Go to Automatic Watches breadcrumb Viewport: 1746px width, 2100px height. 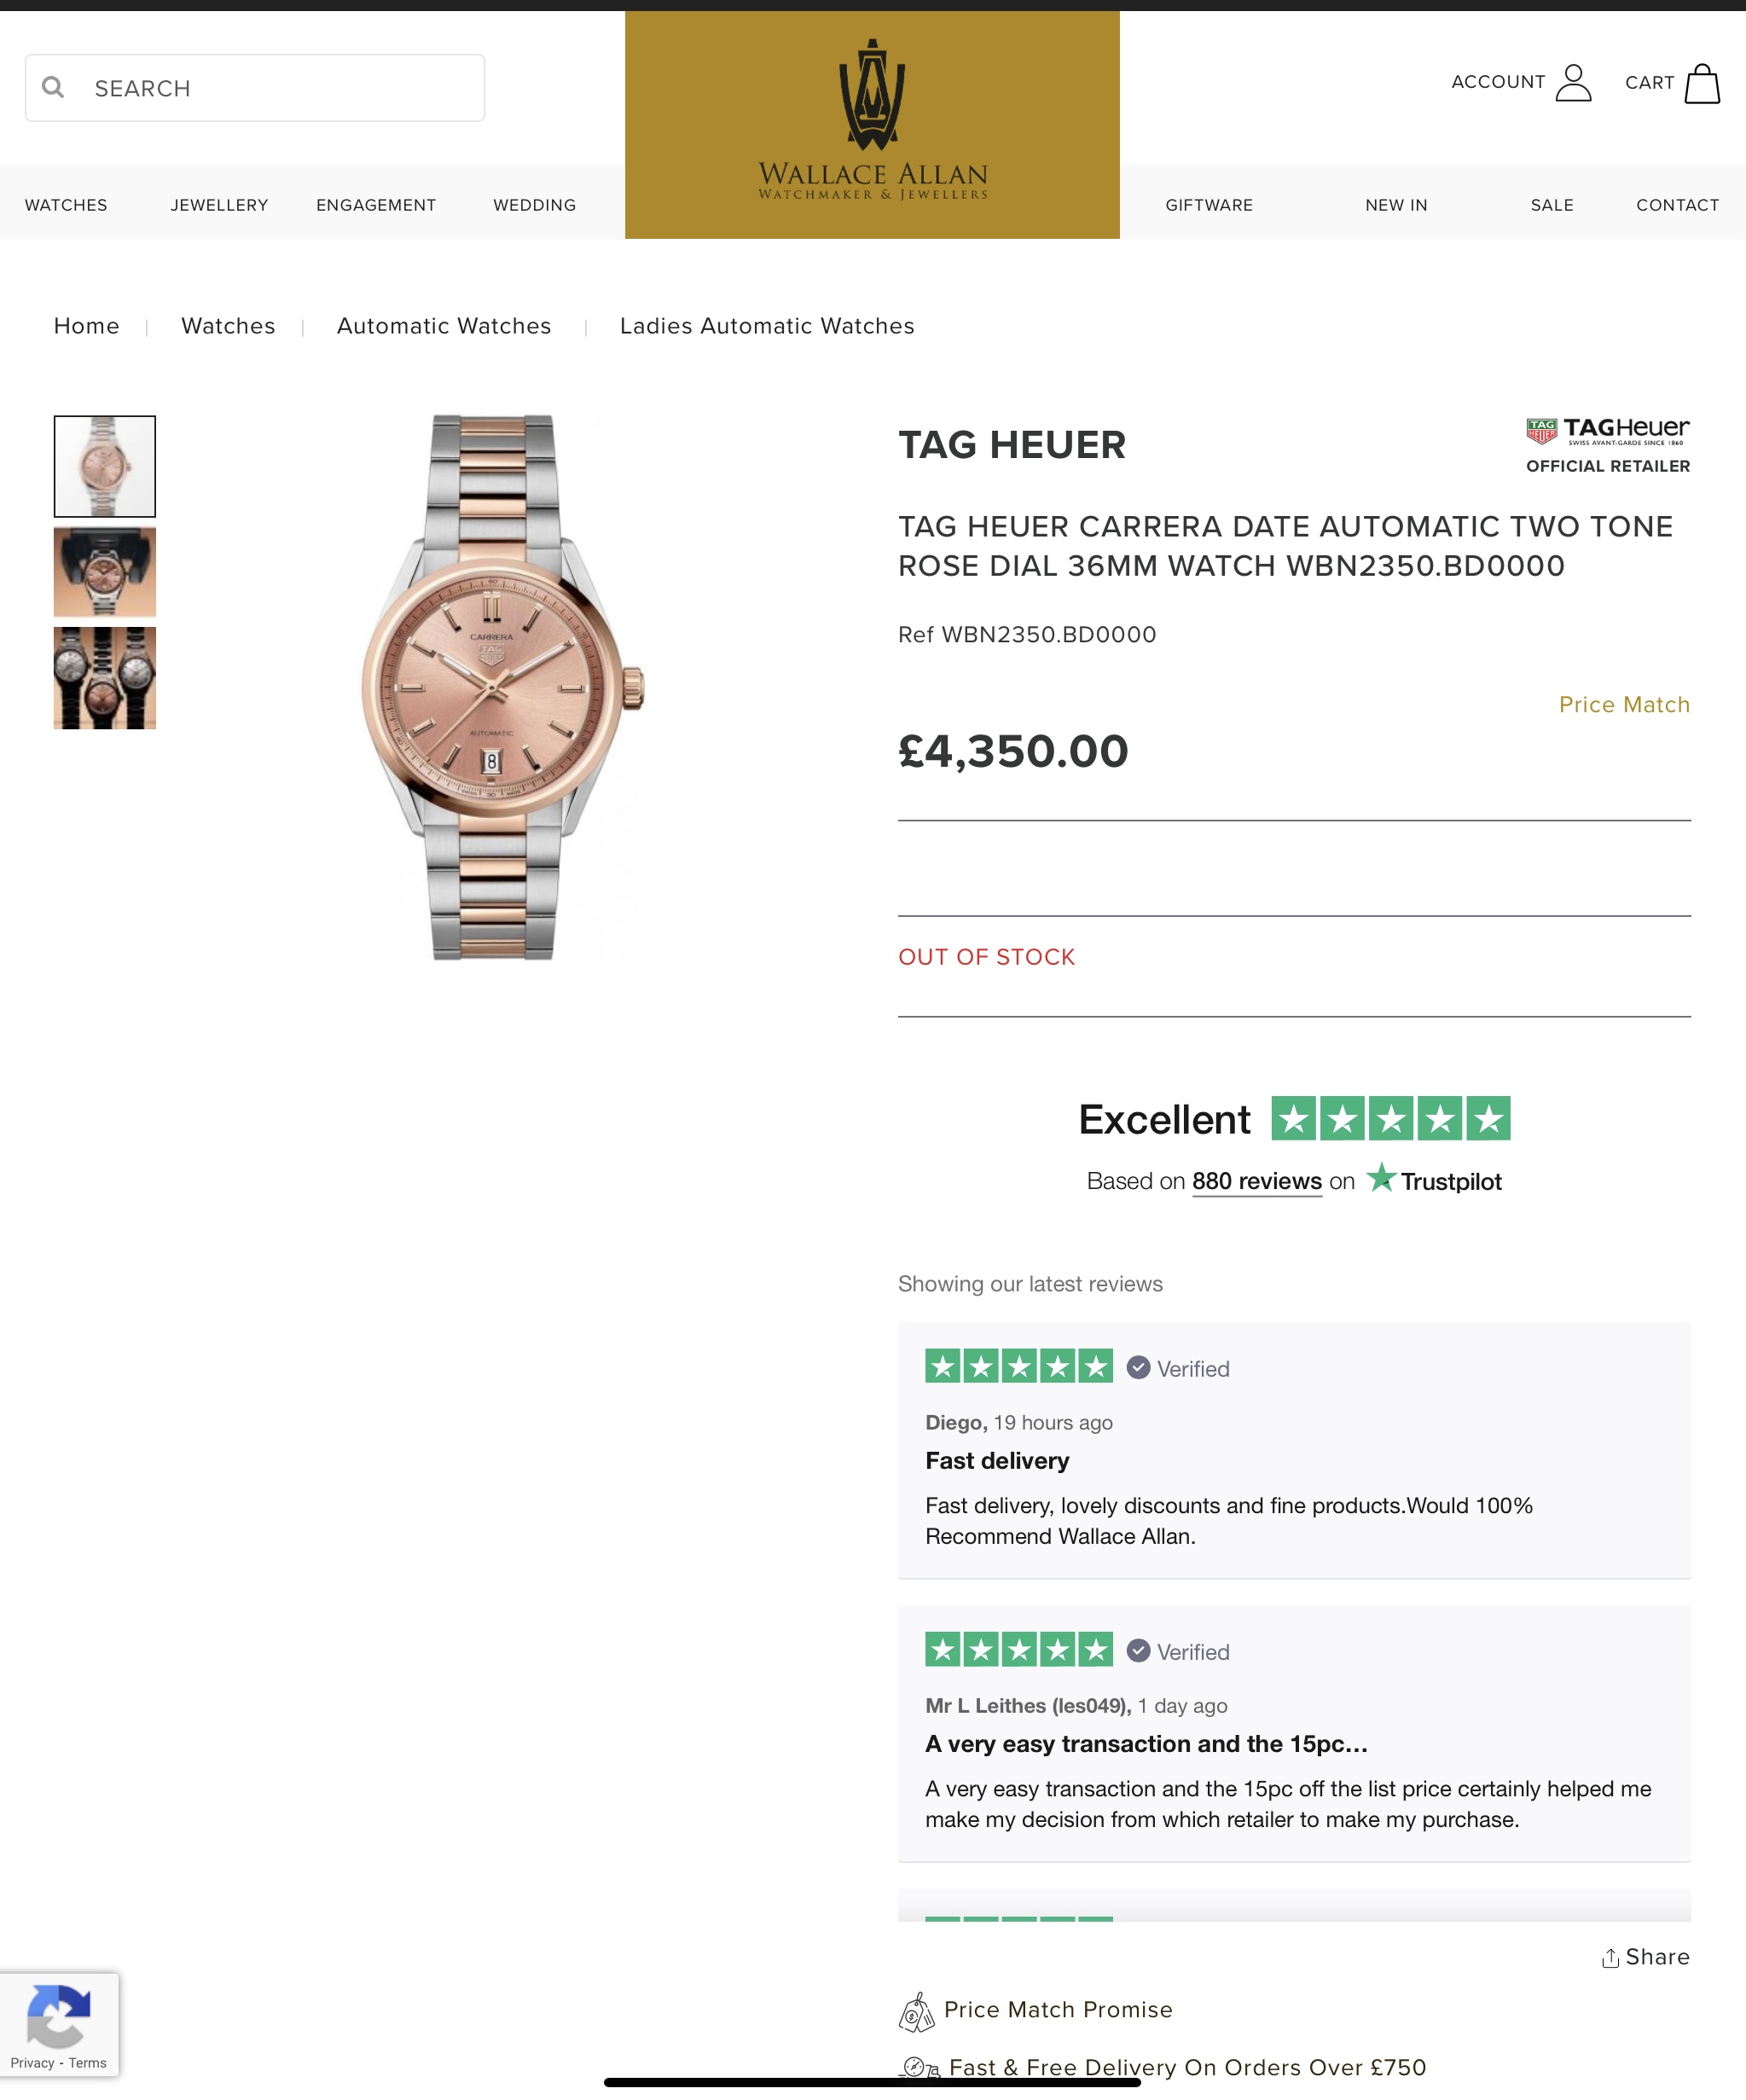[x=444, y=326]
